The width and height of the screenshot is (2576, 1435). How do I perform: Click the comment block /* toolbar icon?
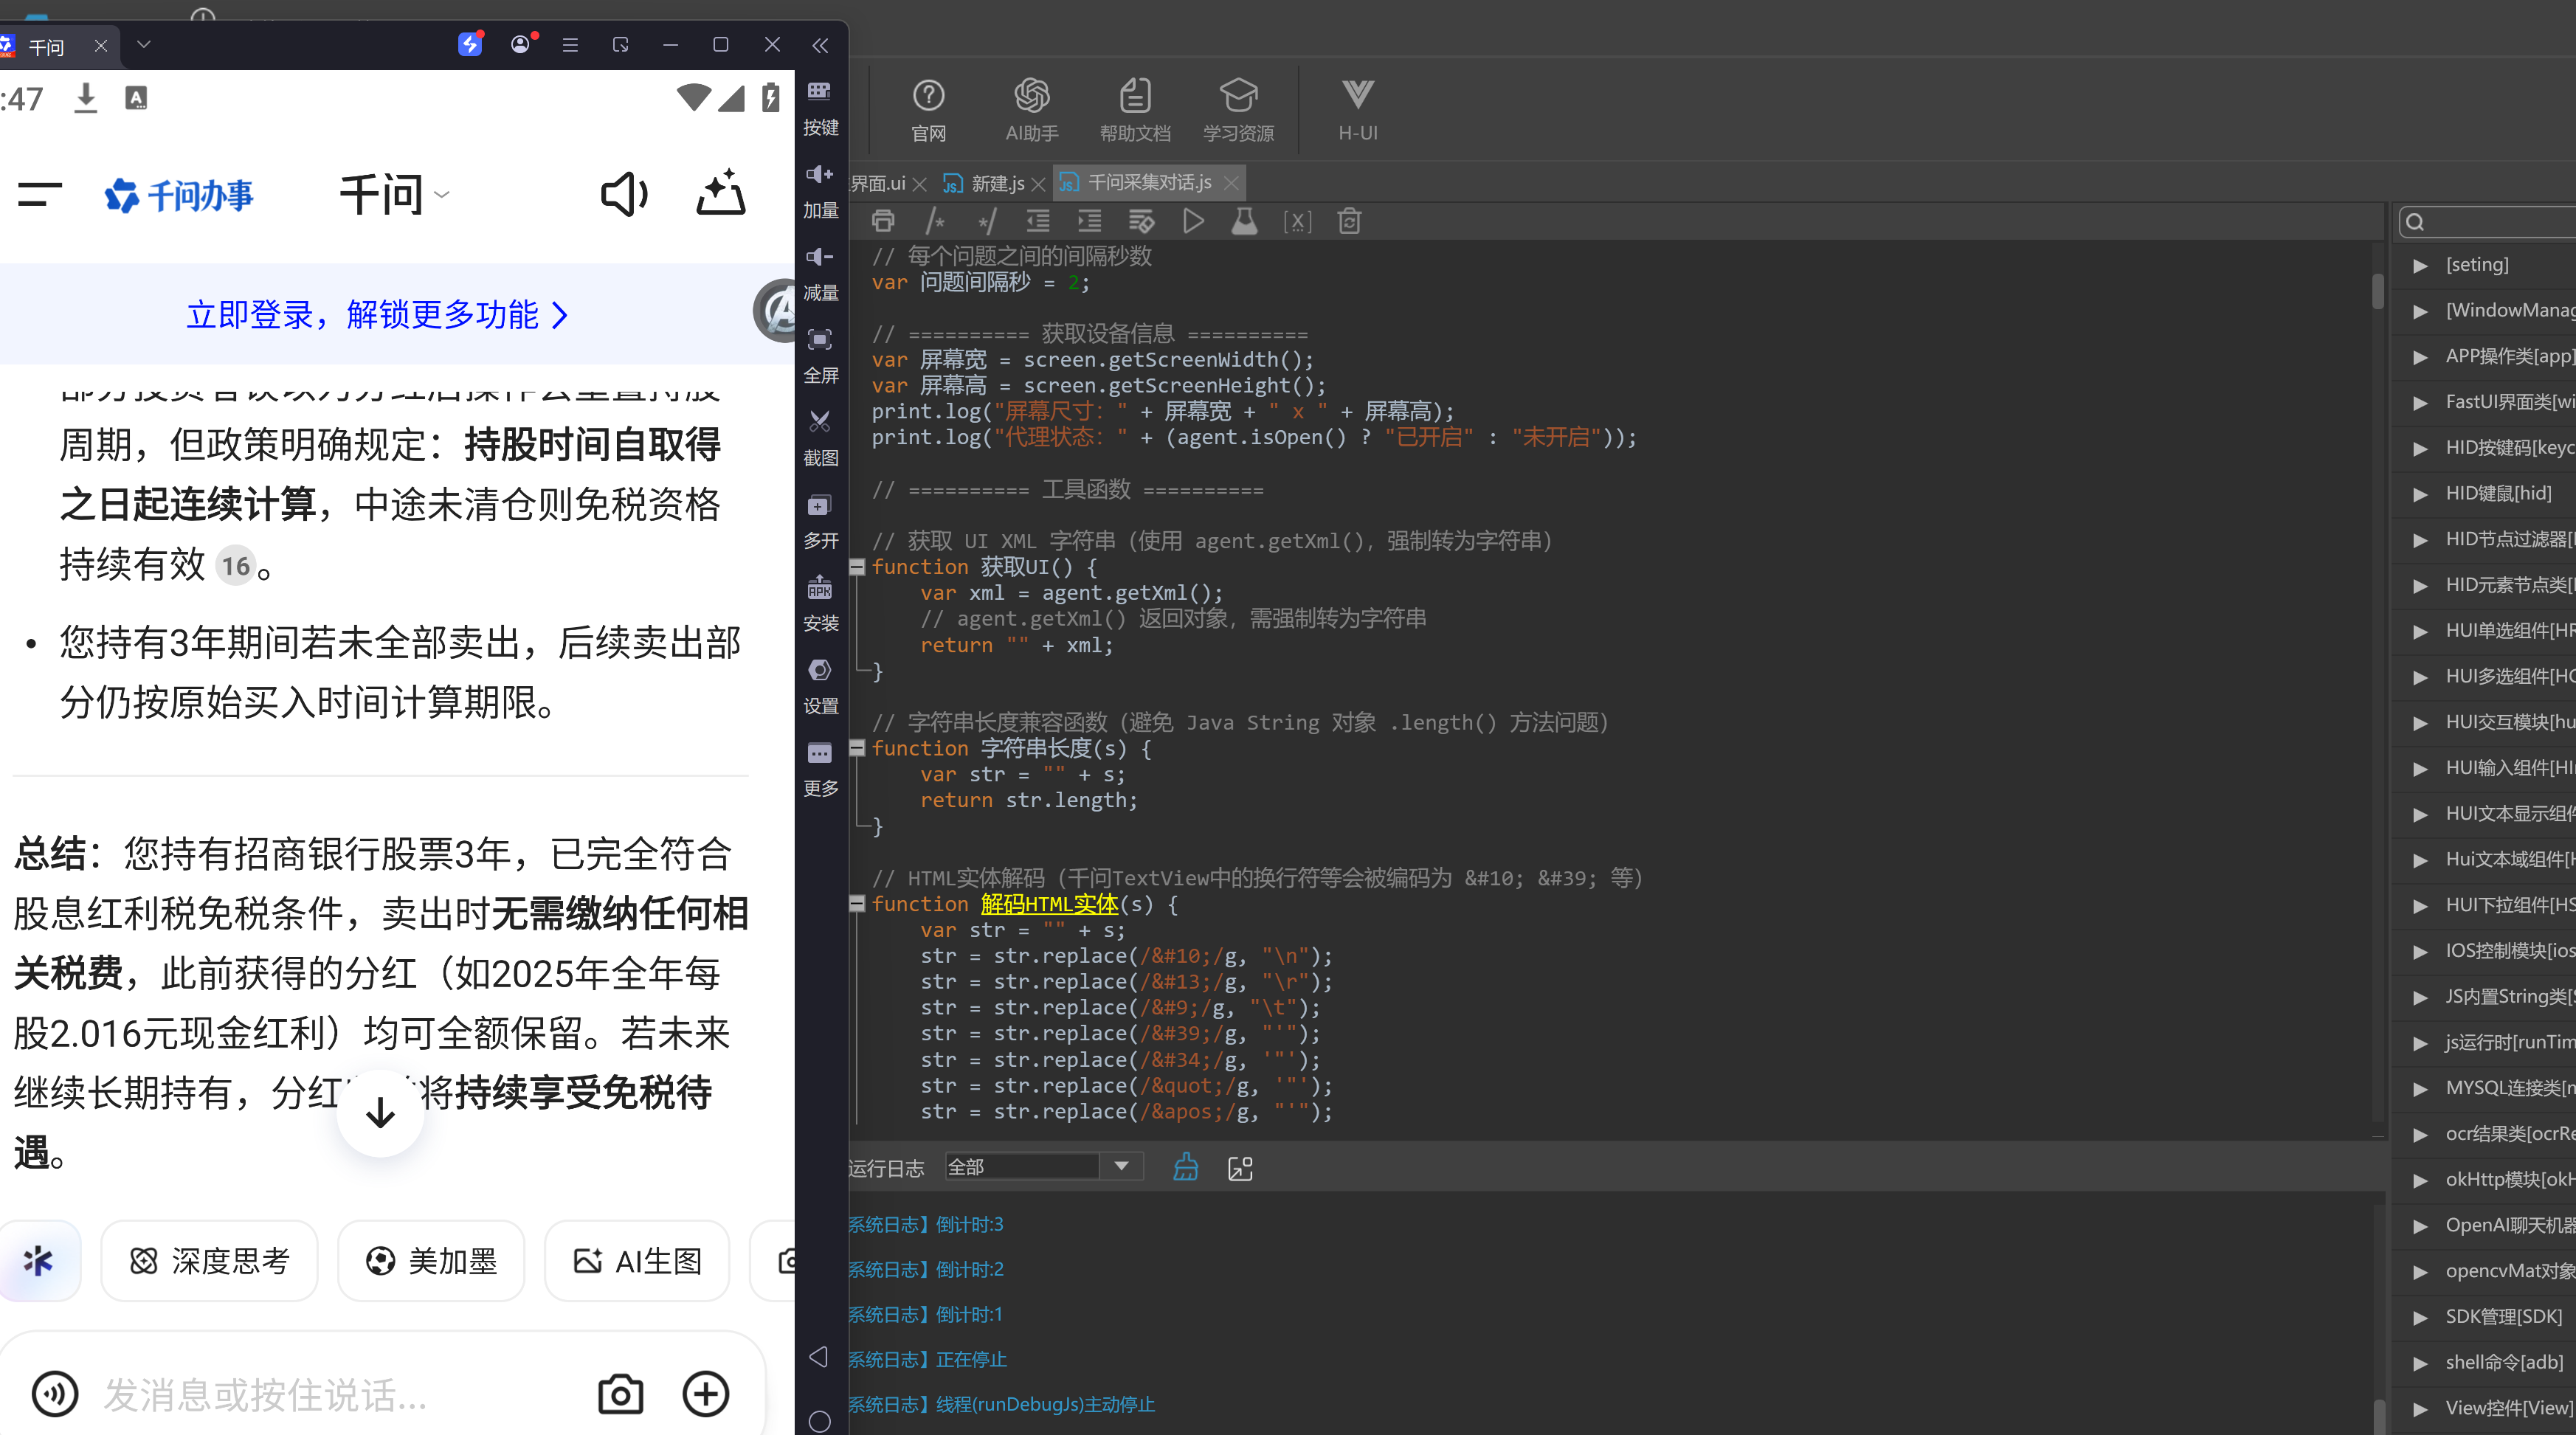(x=935, y=221)
